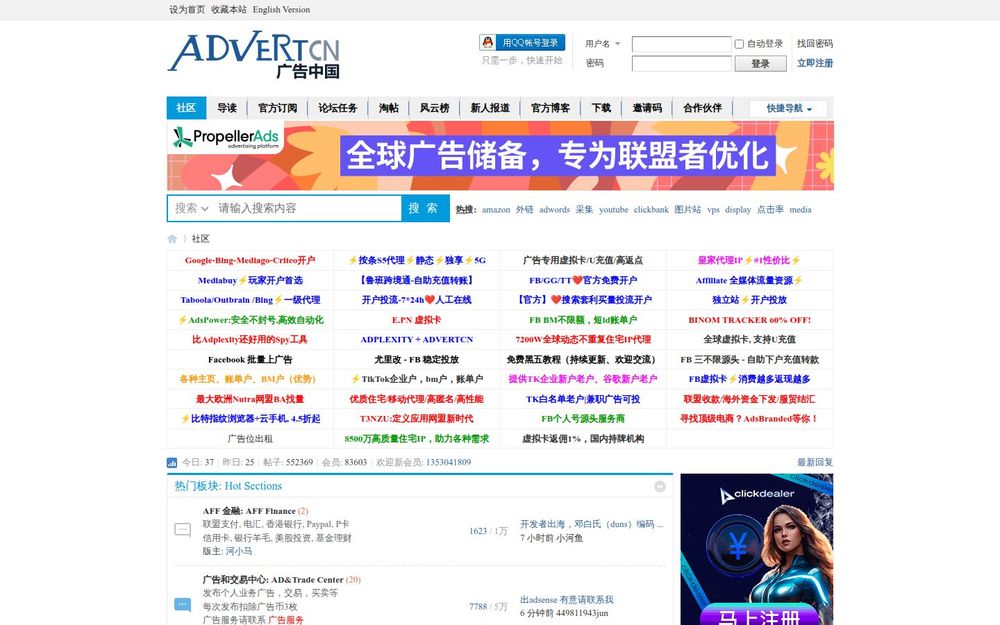The image size is (1000, 625).
Task: Open latest post 出adsense 有意请联系我
Action: pos(566,599)
